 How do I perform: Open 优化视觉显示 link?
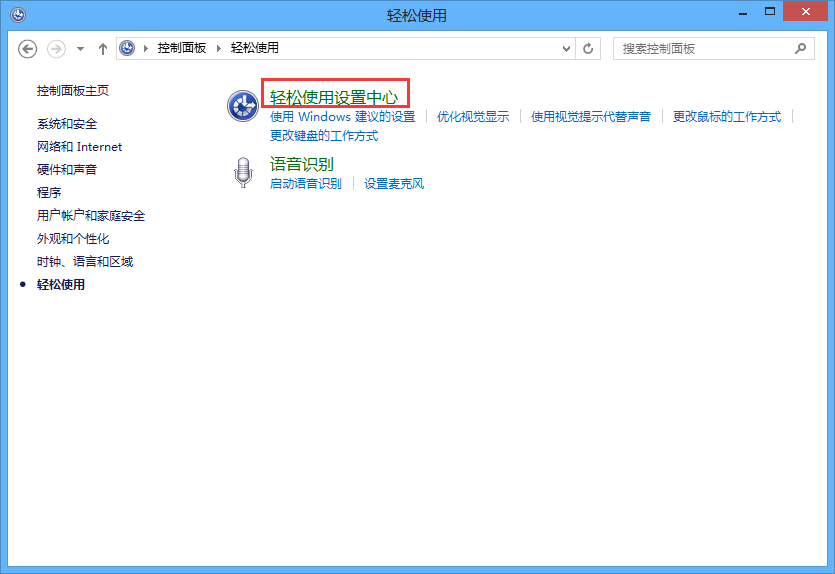(x=473, y=117)
